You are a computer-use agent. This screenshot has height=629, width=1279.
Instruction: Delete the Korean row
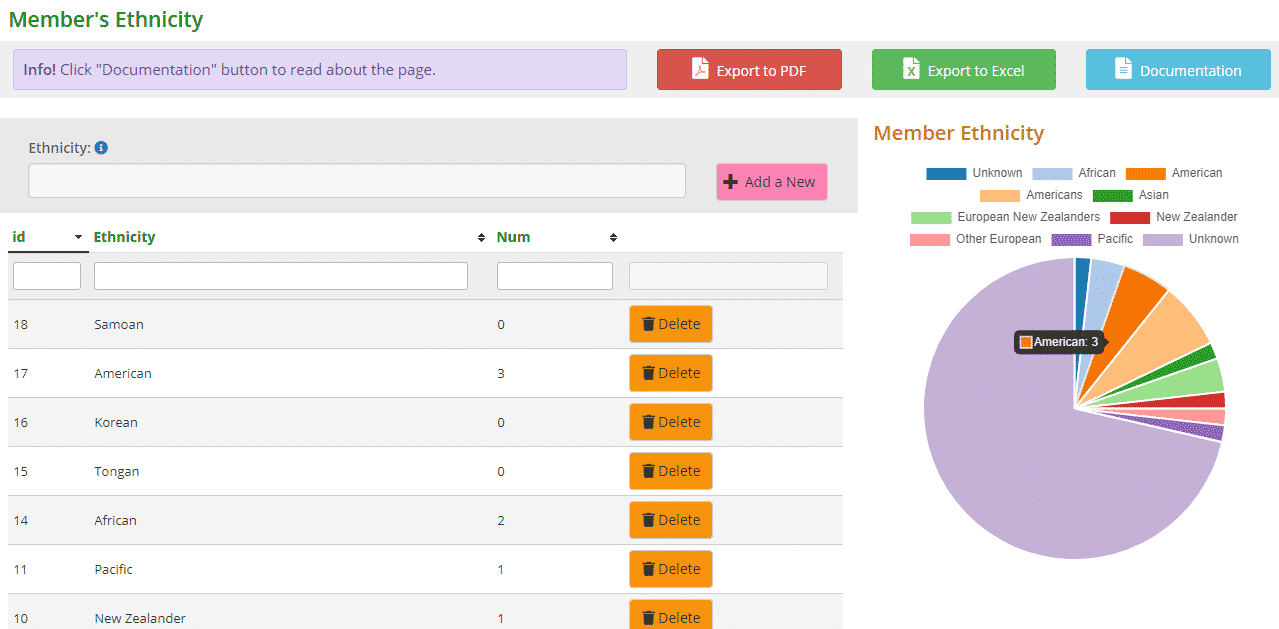(671, 422)
